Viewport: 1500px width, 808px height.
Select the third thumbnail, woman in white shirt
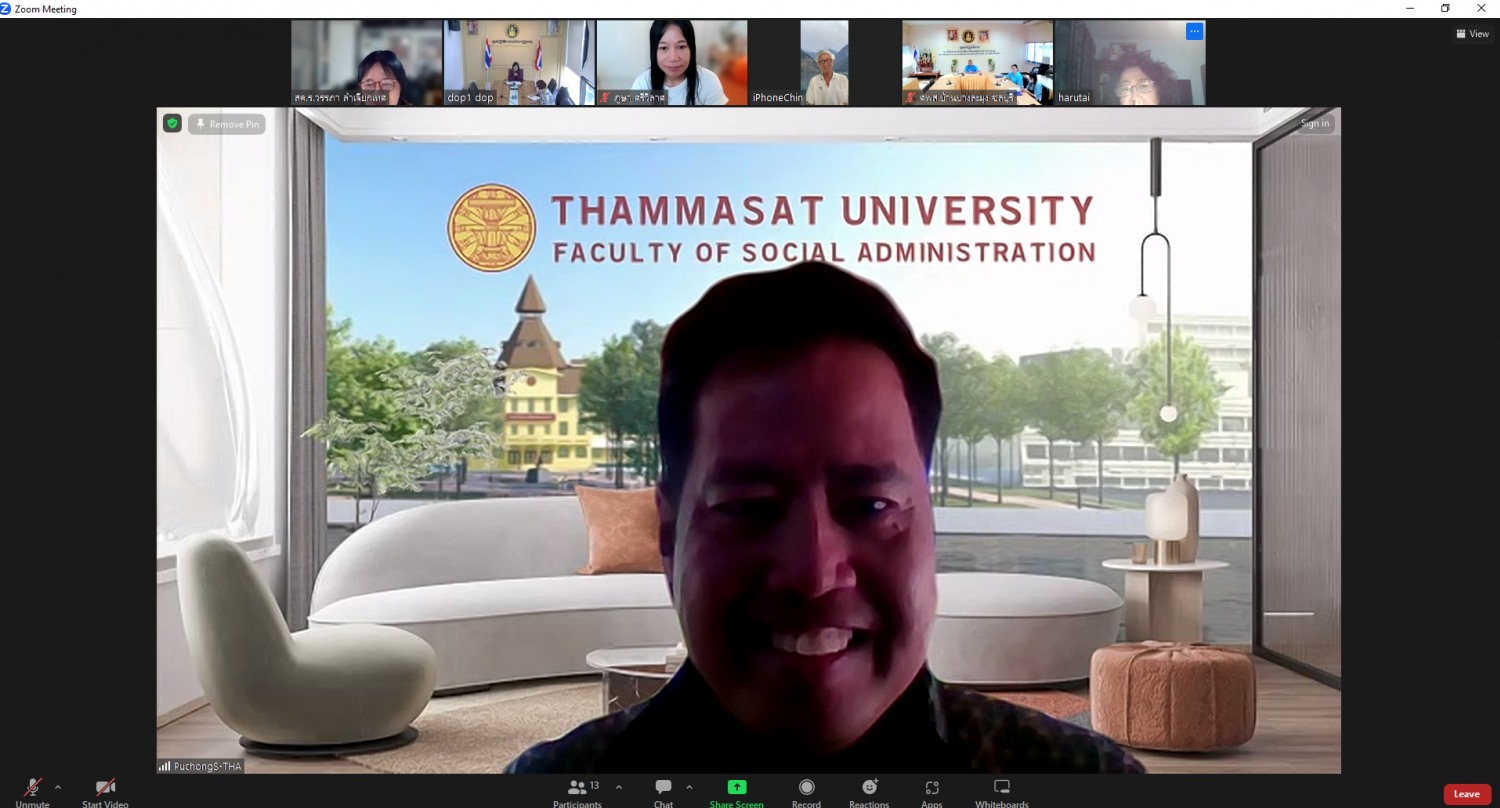click(x=672, y=62)
